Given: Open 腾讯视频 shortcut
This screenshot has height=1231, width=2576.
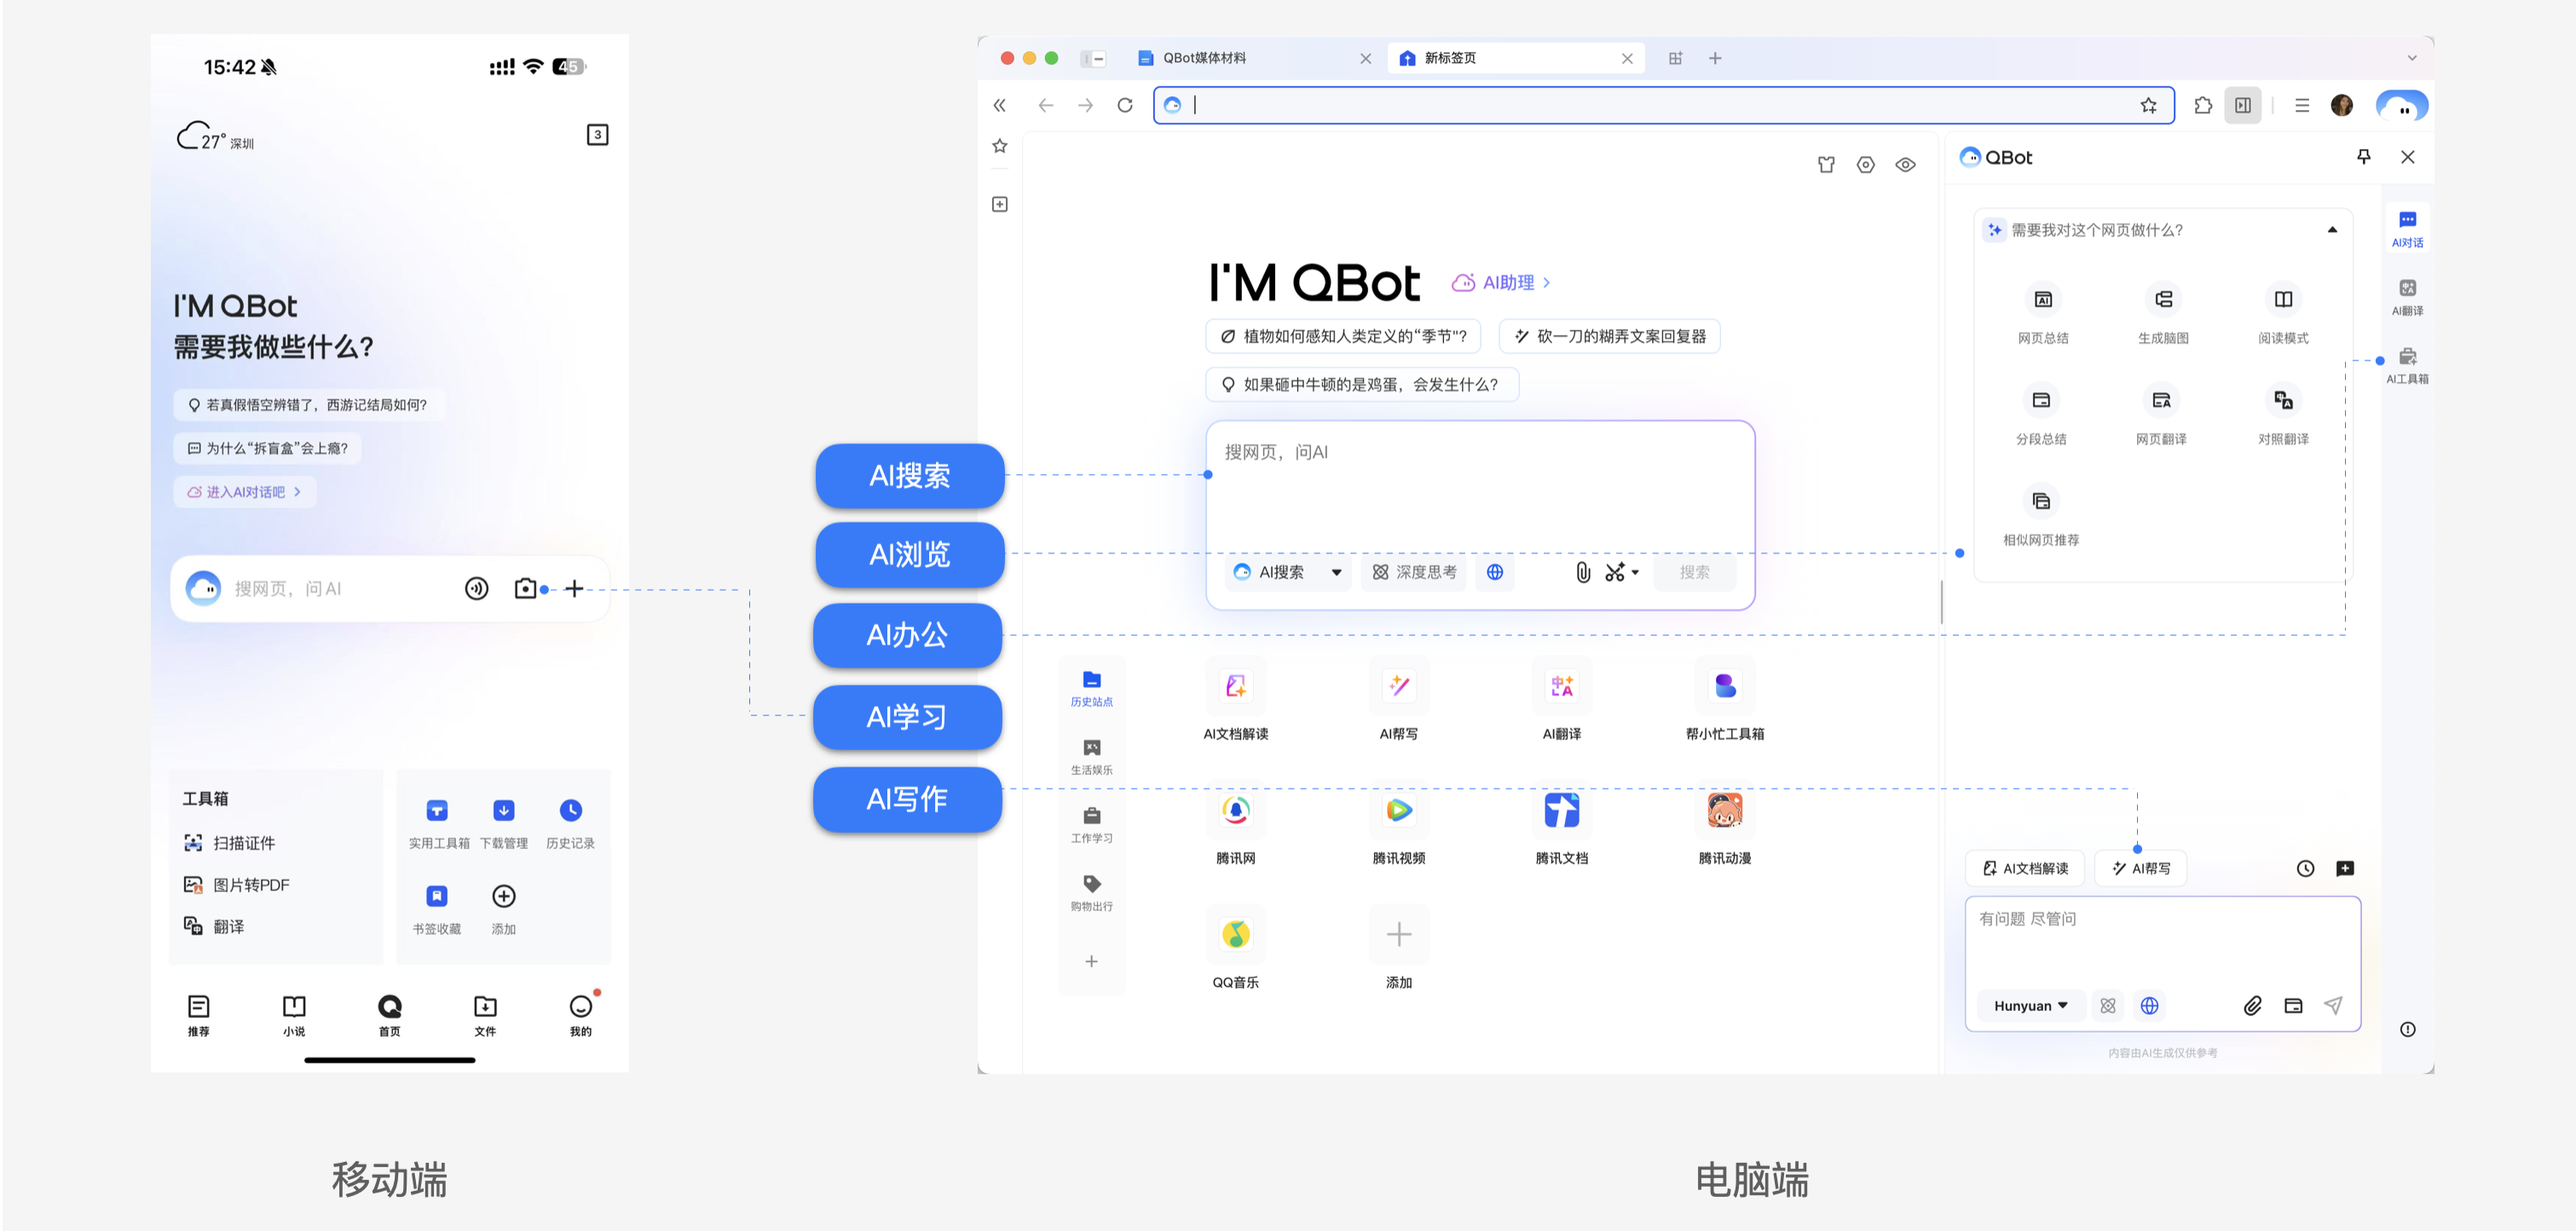Looking at the screenshot, I should tap(1398, 823).
